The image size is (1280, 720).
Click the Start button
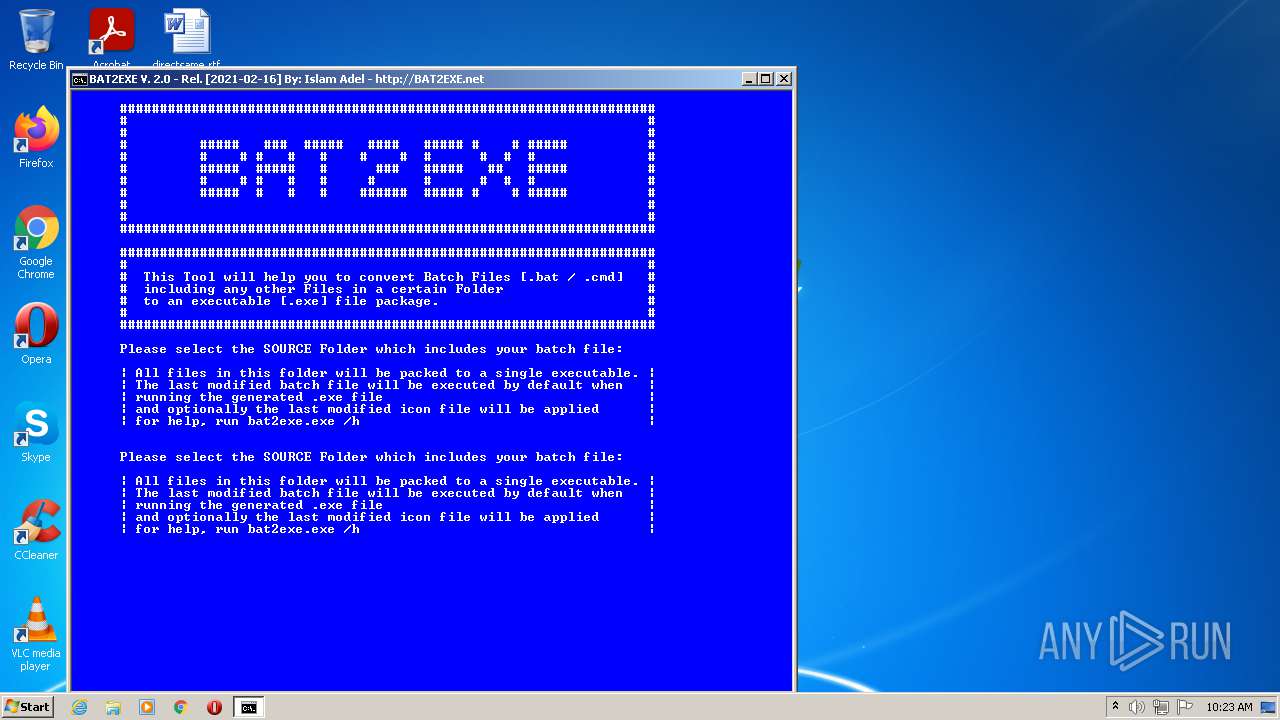point(27,707)
